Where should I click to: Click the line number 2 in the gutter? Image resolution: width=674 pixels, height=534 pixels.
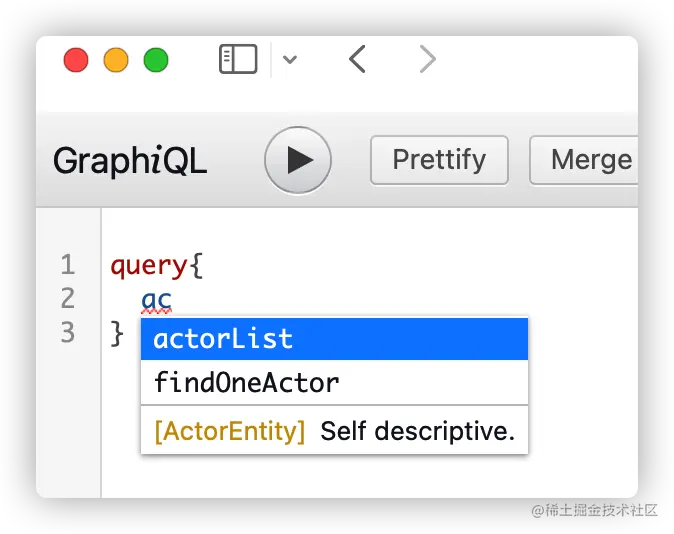click(68, 298)
